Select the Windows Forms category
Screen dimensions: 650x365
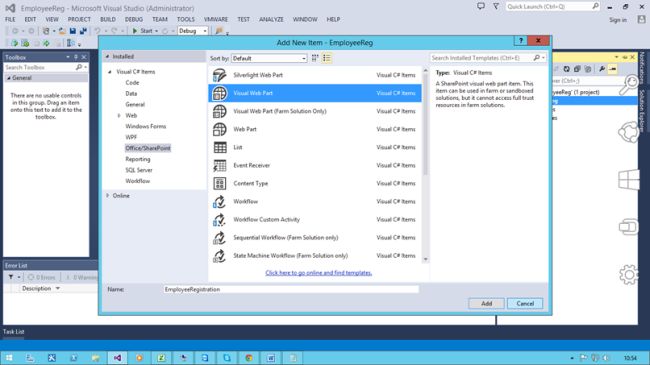point(146,126)
